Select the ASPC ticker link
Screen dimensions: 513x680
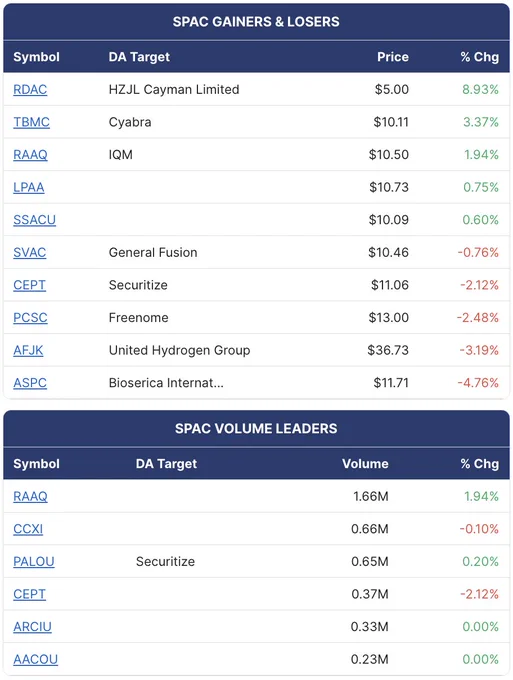[30, 382]
